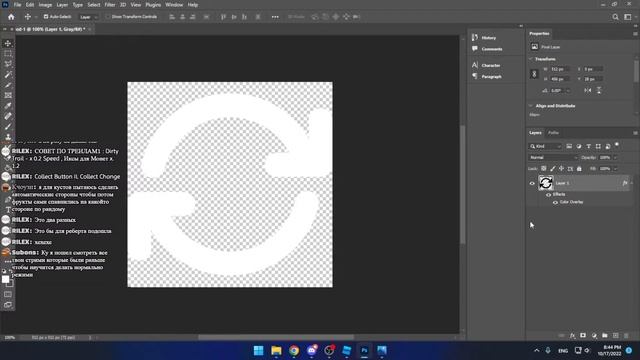Screen dimensions: 640x360
Task: Add layer style fx button
Action: 572,336
